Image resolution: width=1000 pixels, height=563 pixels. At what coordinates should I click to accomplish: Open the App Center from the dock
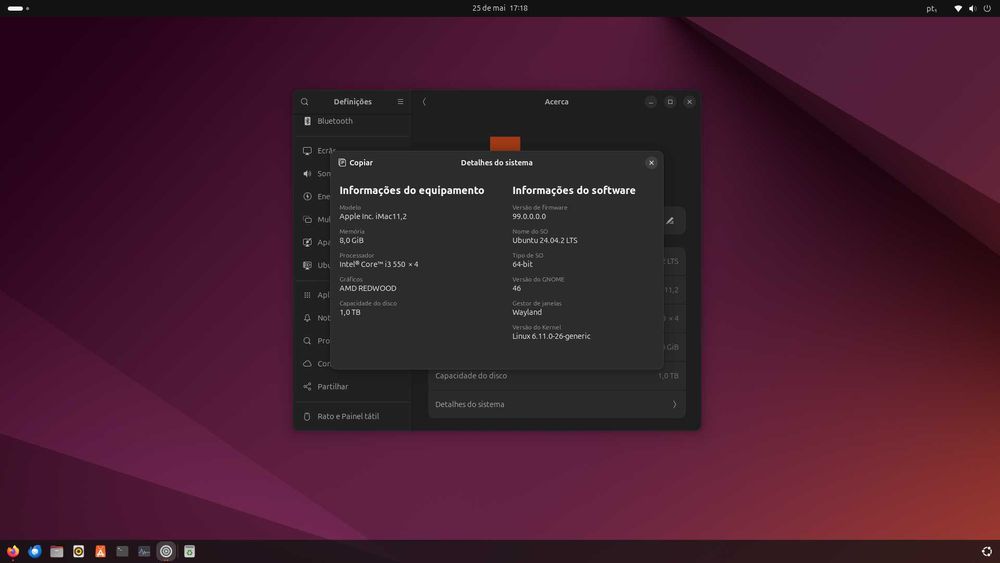point(100,552)
